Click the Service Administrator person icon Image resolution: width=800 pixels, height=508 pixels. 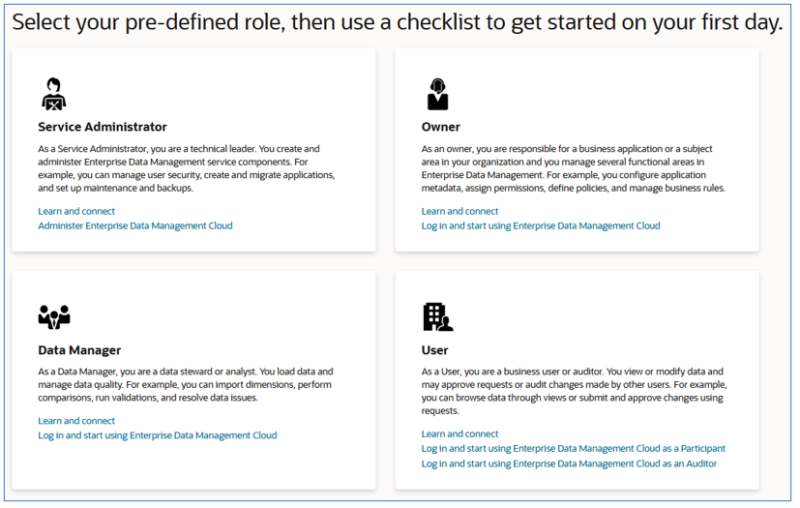click(x=54, y=94)
